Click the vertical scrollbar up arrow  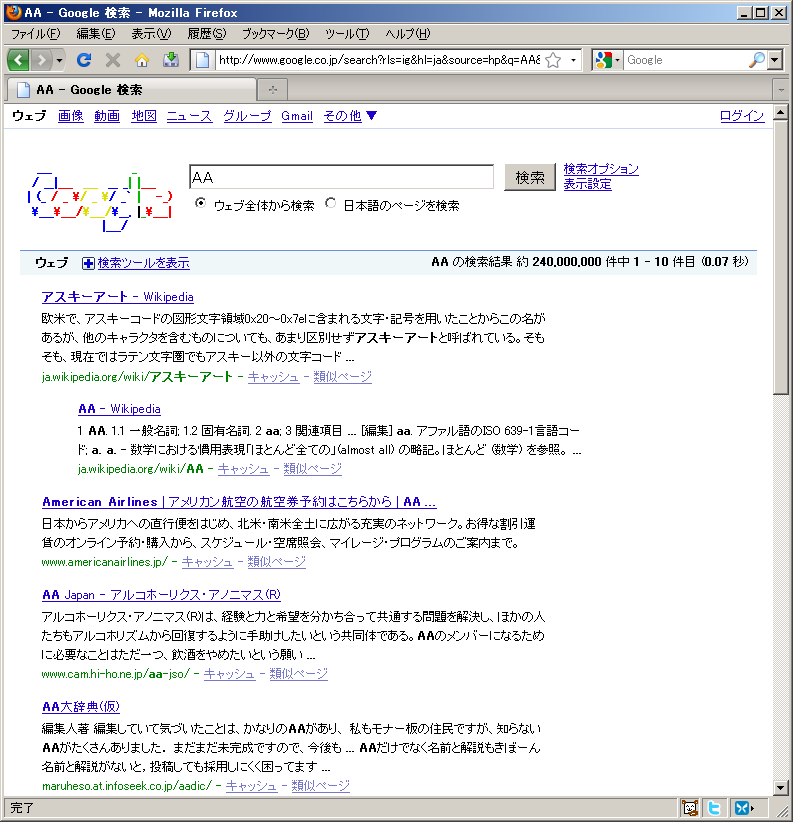(x=781, y=112)
